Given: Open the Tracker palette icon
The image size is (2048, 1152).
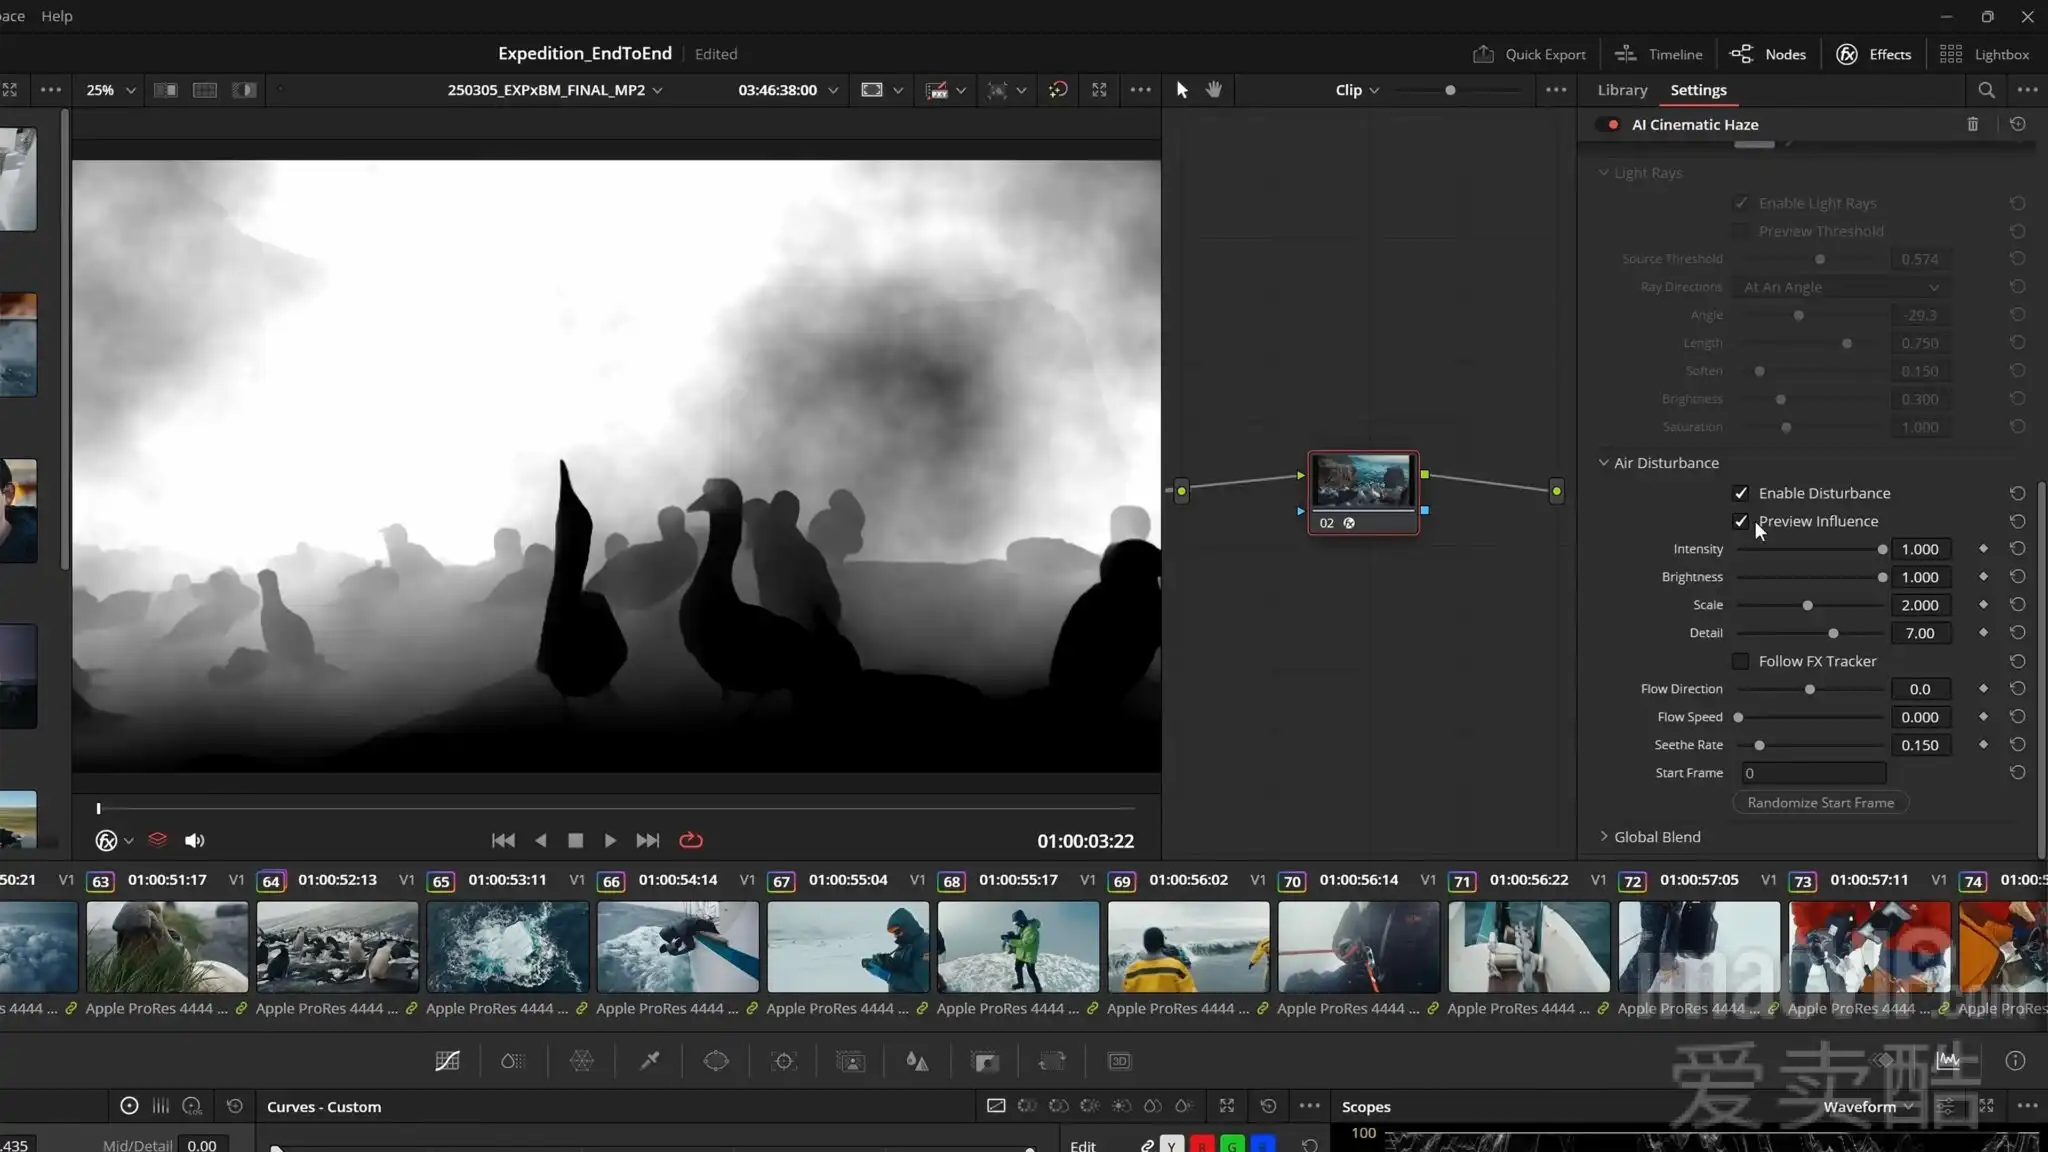Looking at the screenshot, I should (x=784, y=1061).
